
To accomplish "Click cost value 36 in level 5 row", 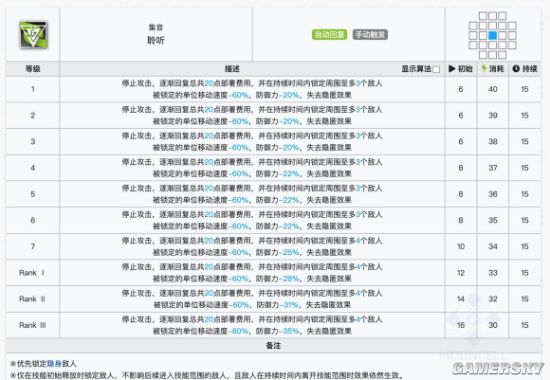I will 493,194.
